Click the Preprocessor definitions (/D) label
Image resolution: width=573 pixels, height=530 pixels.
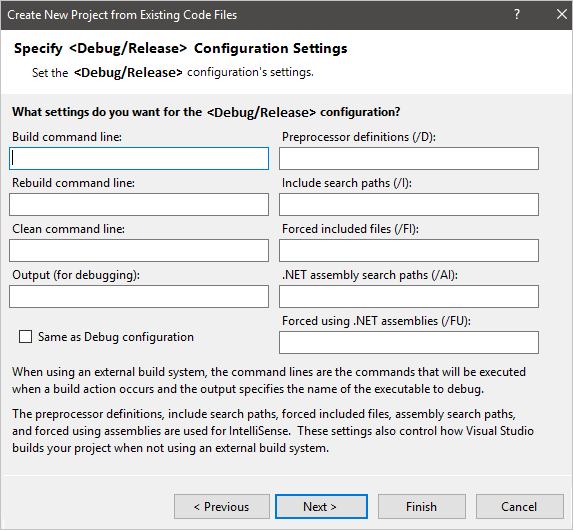(x=359, y=137)
